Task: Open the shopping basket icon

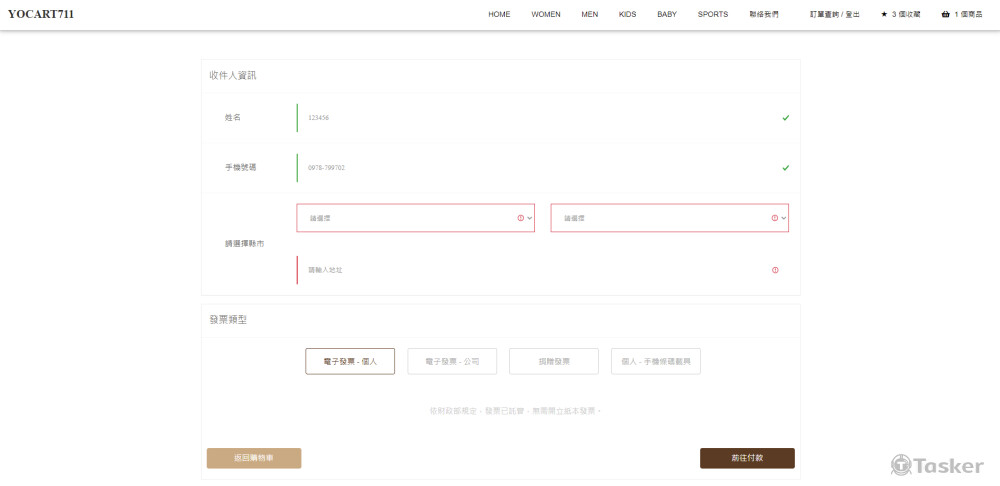Action: (x=945, y=15)
